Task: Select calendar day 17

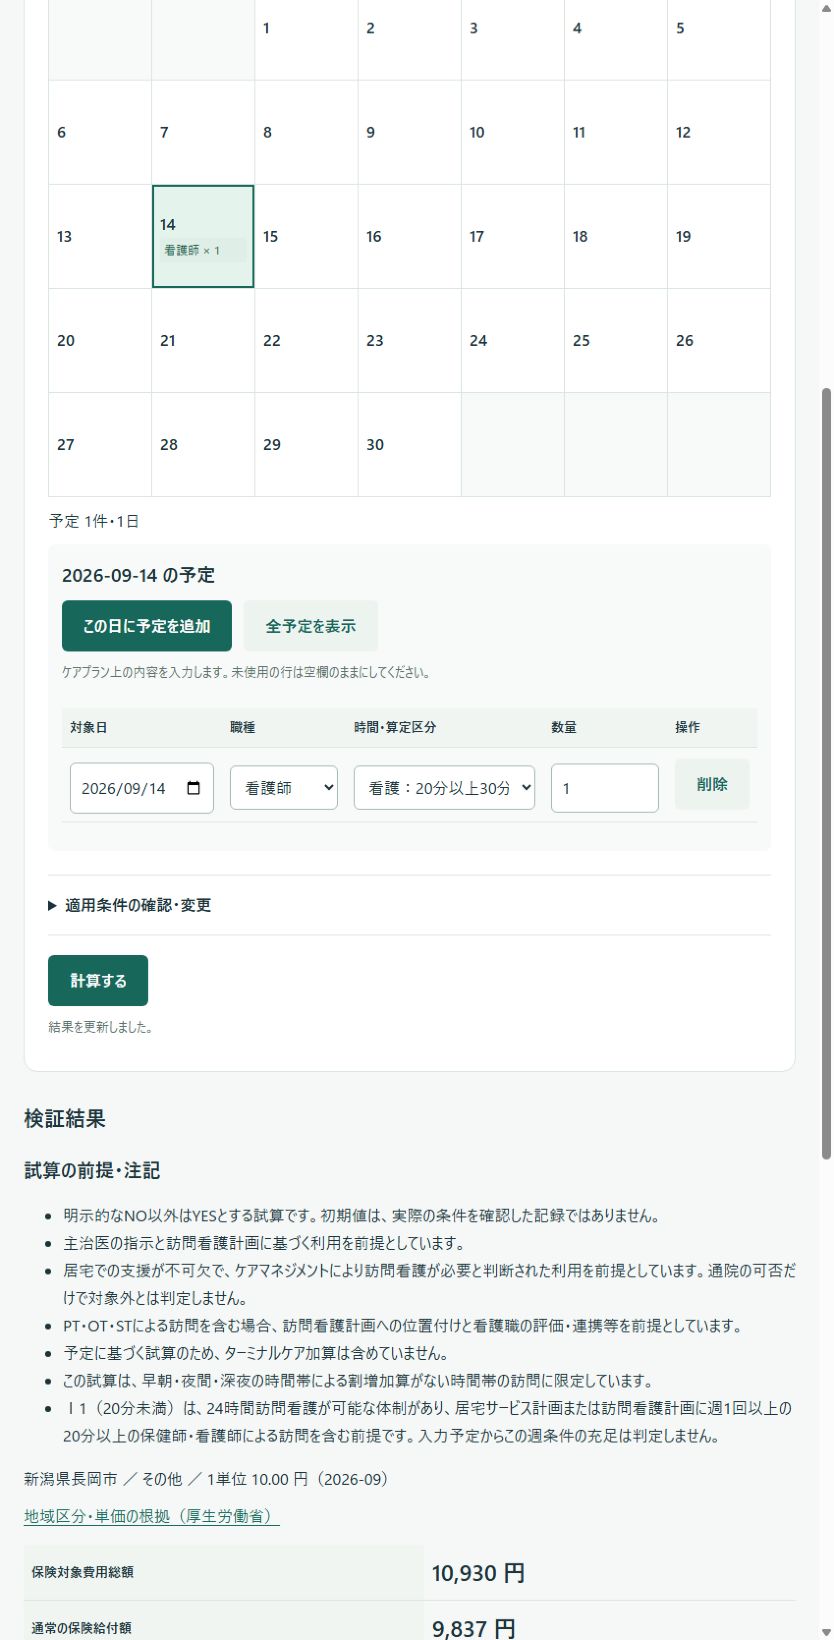Action: click(512, 236)
